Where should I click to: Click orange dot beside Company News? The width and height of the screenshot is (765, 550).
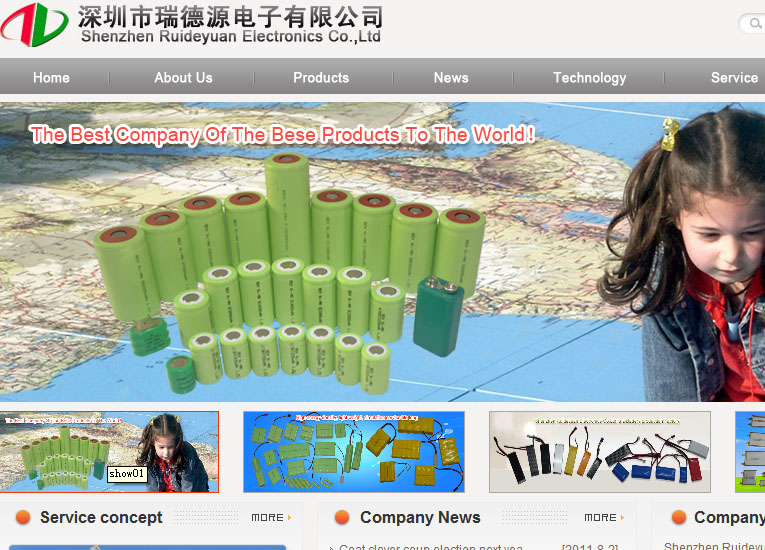342,517
